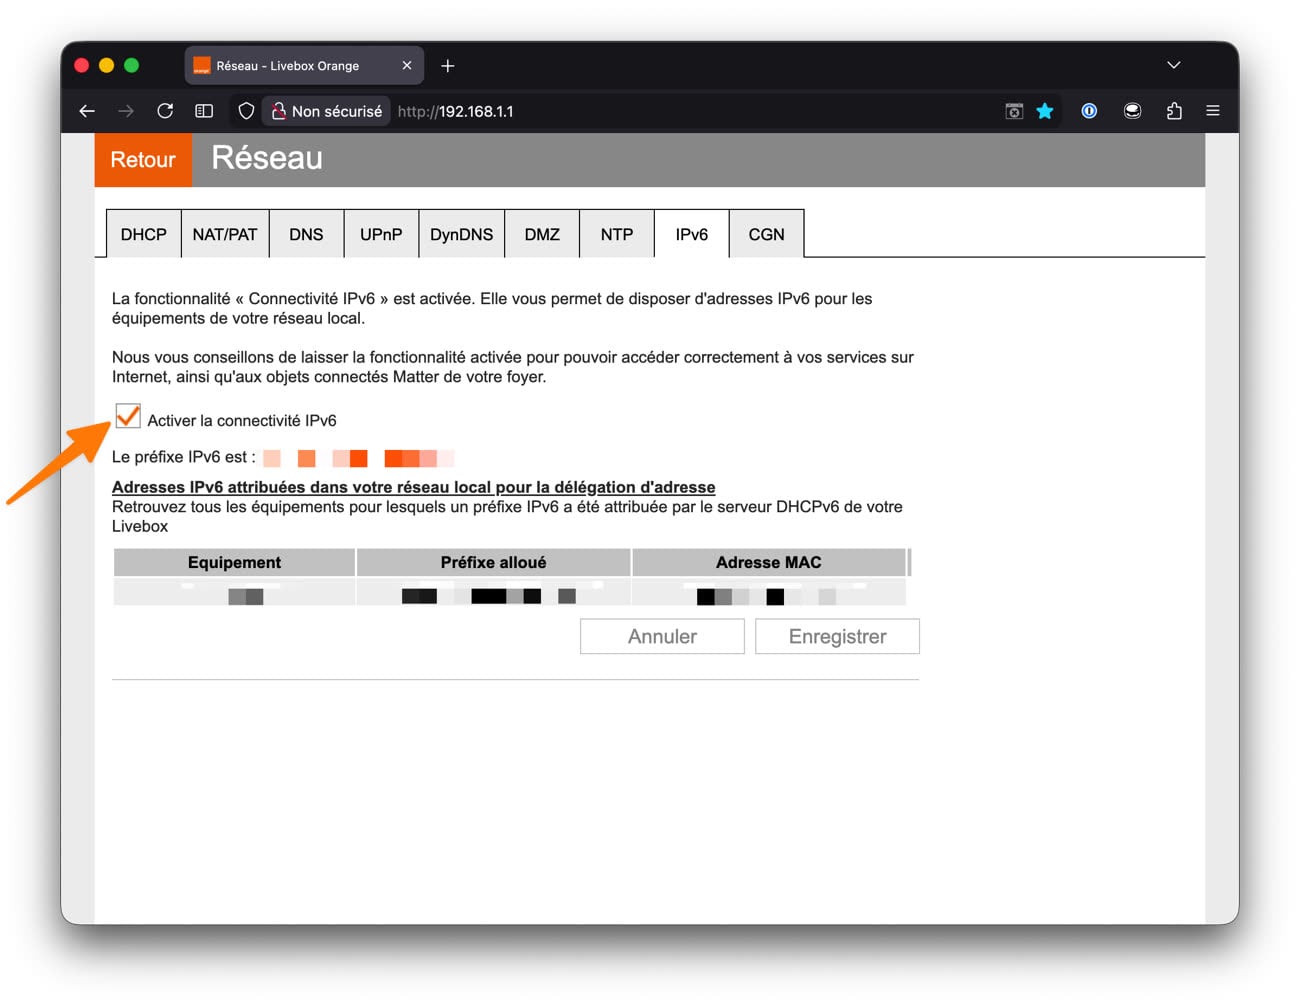Expand the list all tabs chevron
The height and width of the screenshot is (1005, 1300).
(1174, 65)
